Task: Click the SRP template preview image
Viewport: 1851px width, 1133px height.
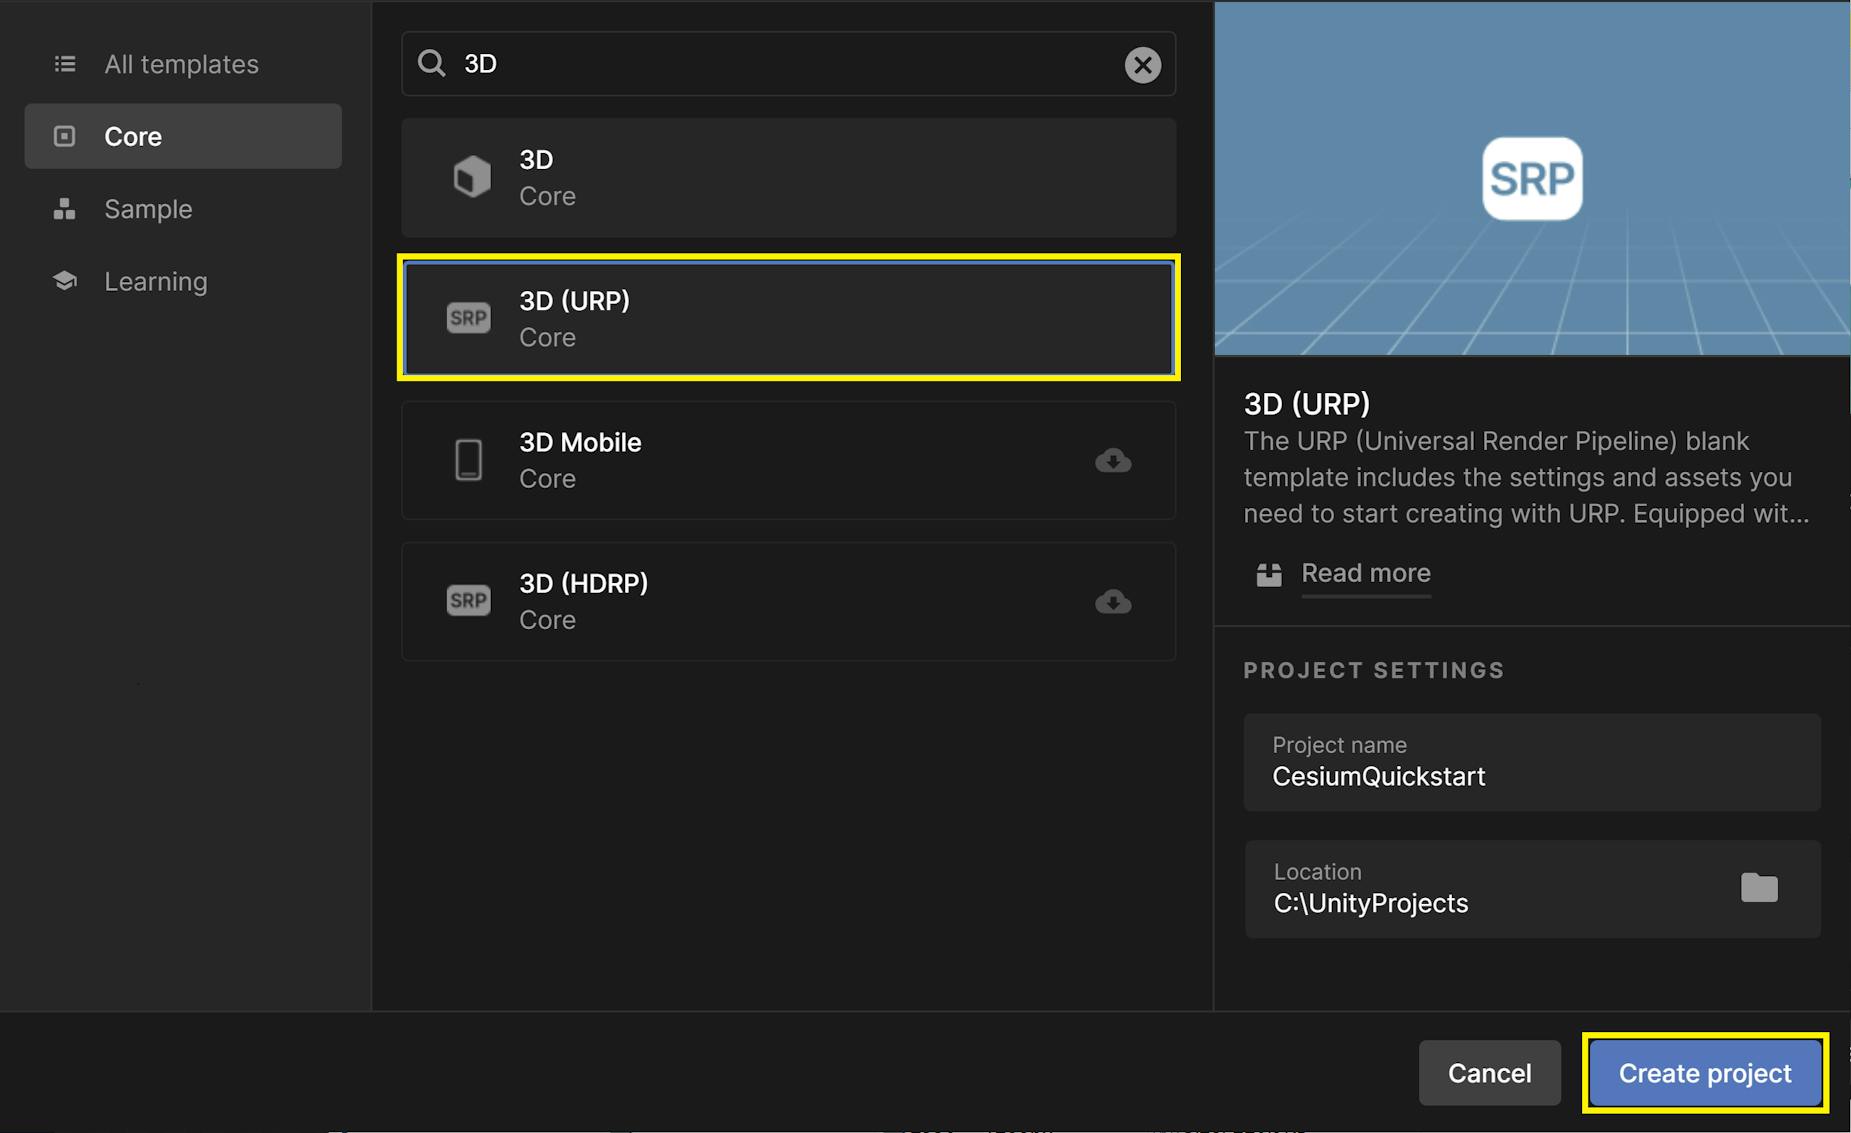Action: 1531,178
